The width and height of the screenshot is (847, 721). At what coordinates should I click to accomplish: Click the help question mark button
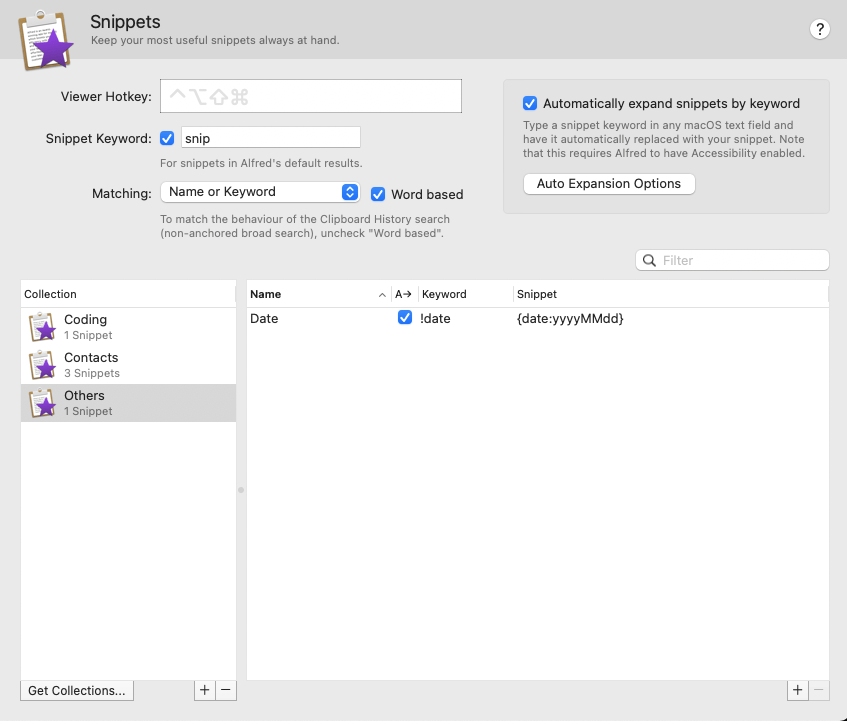819,29
